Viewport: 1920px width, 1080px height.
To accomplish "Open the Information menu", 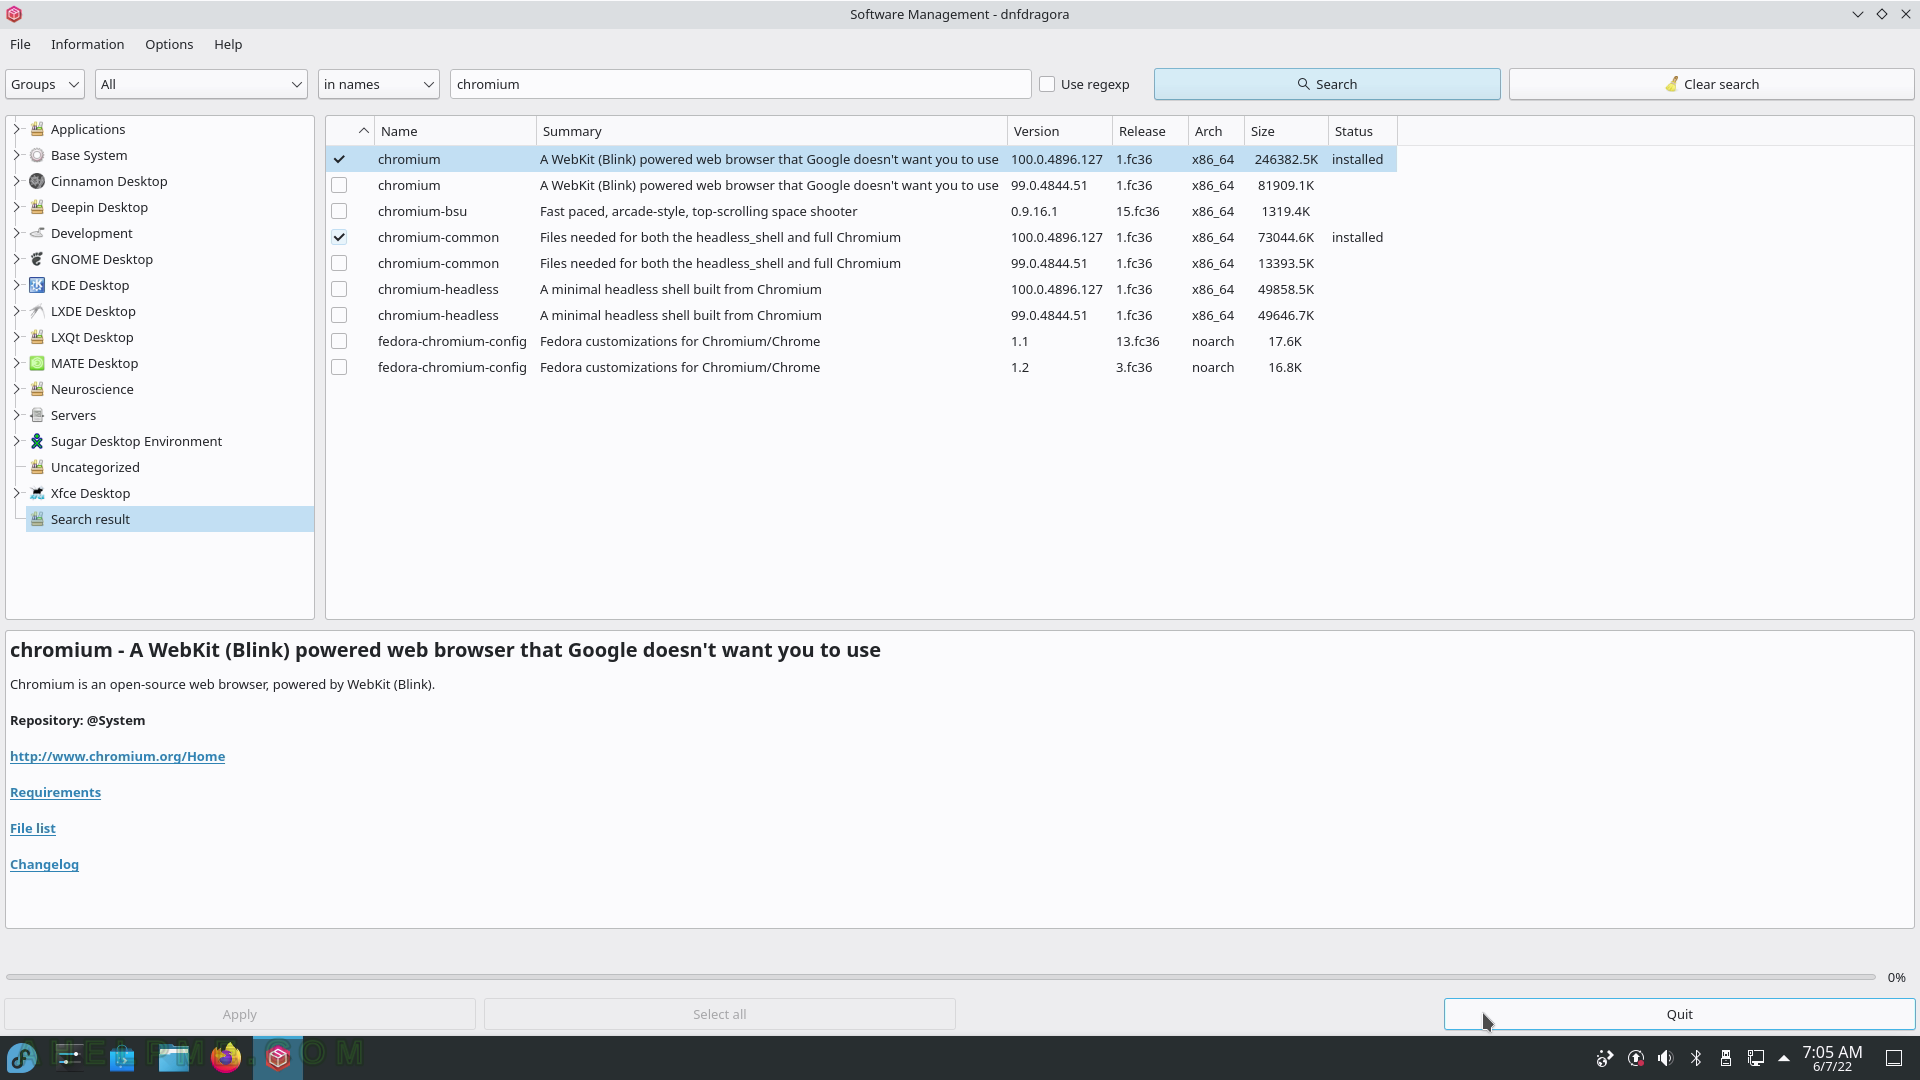I will coord(88,44).
